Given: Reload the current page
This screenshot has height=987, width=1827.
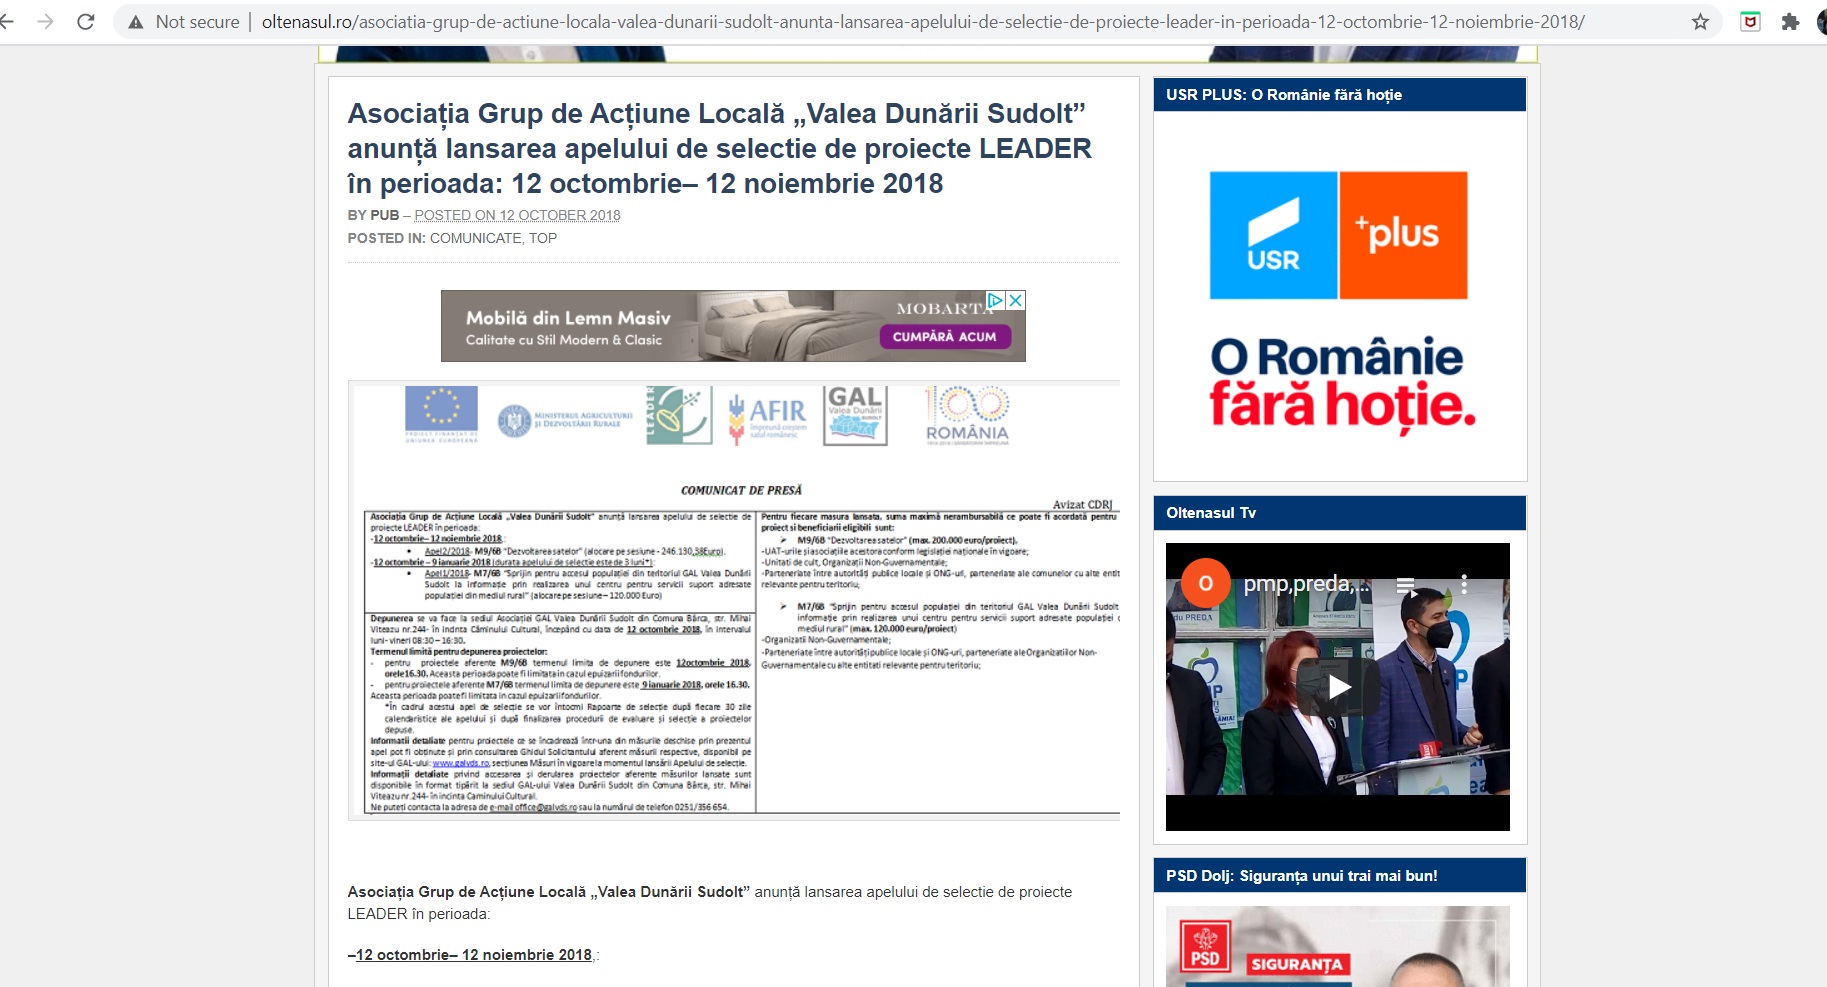Looking at the screenshot, I should pos(86,21).
